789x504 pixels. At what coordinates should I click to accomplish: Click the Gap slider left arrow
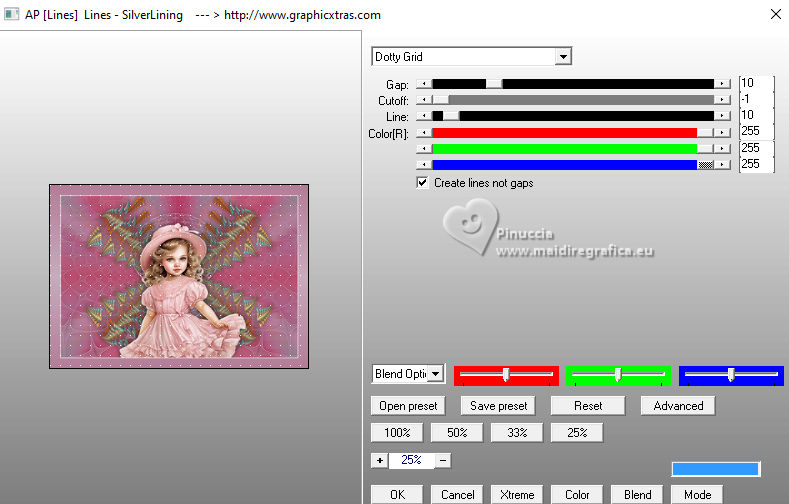tap(424, 84)
